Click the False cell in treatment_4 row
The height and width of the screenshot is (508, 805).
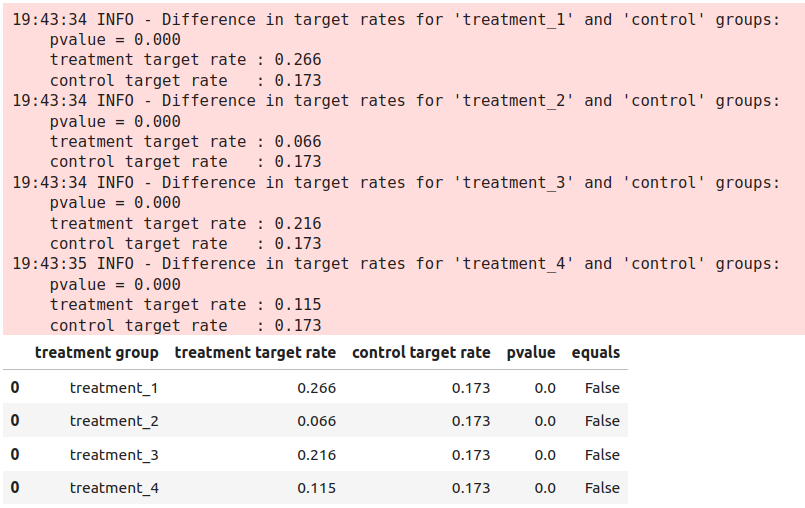(x=602, y=488)
